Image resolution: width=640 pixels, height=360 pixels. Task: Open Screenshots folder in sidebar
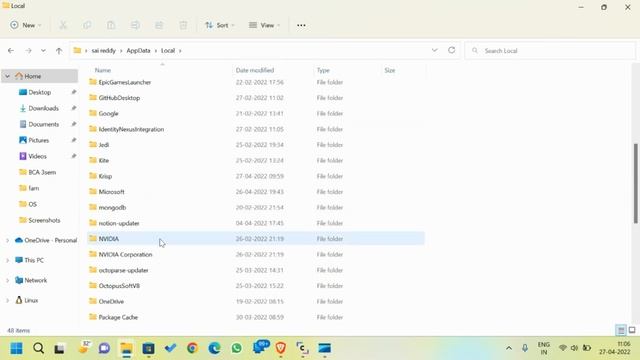[x=44, y=220]
